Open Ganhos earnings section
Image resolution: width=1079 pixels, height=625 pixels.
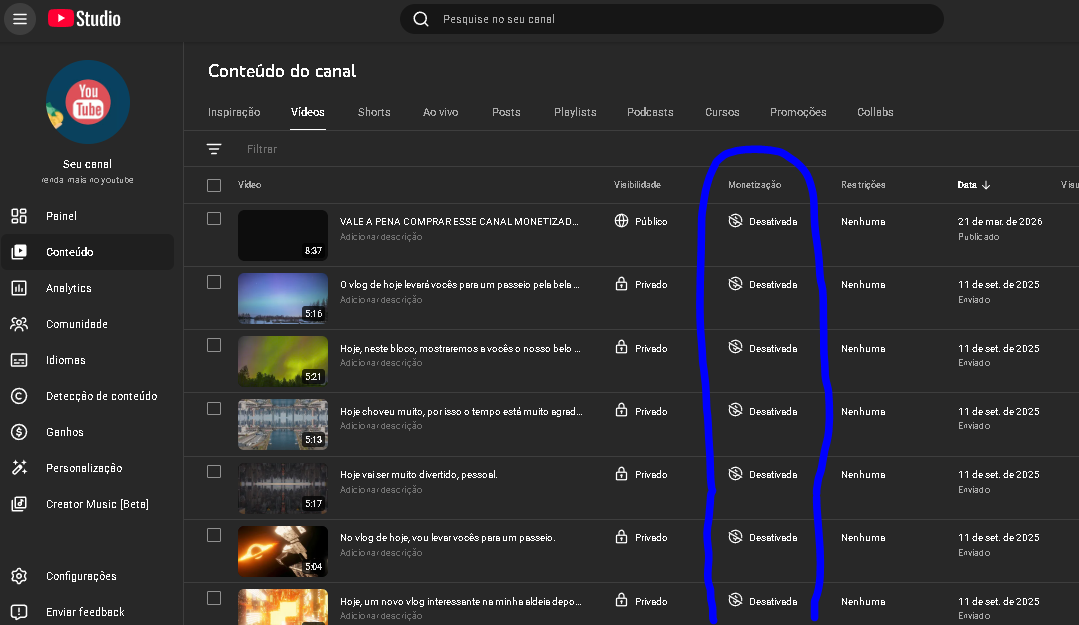(65, 432)
